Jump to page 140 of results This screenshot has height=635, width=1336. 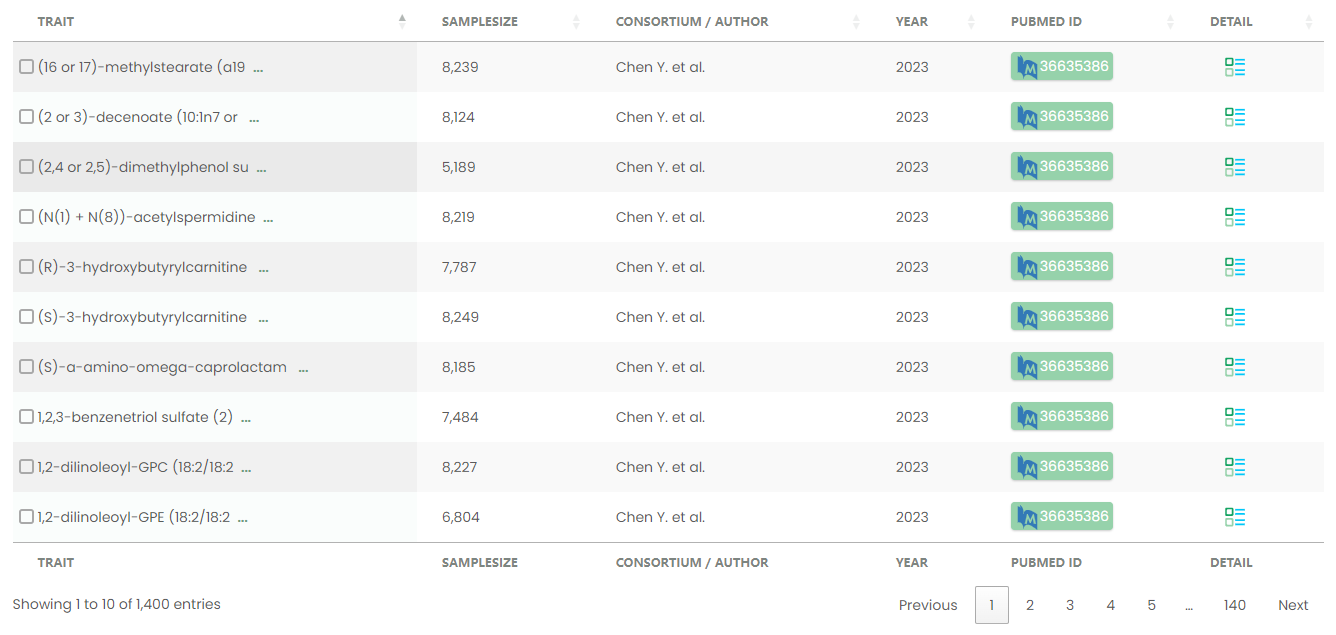coord(1235,605)
